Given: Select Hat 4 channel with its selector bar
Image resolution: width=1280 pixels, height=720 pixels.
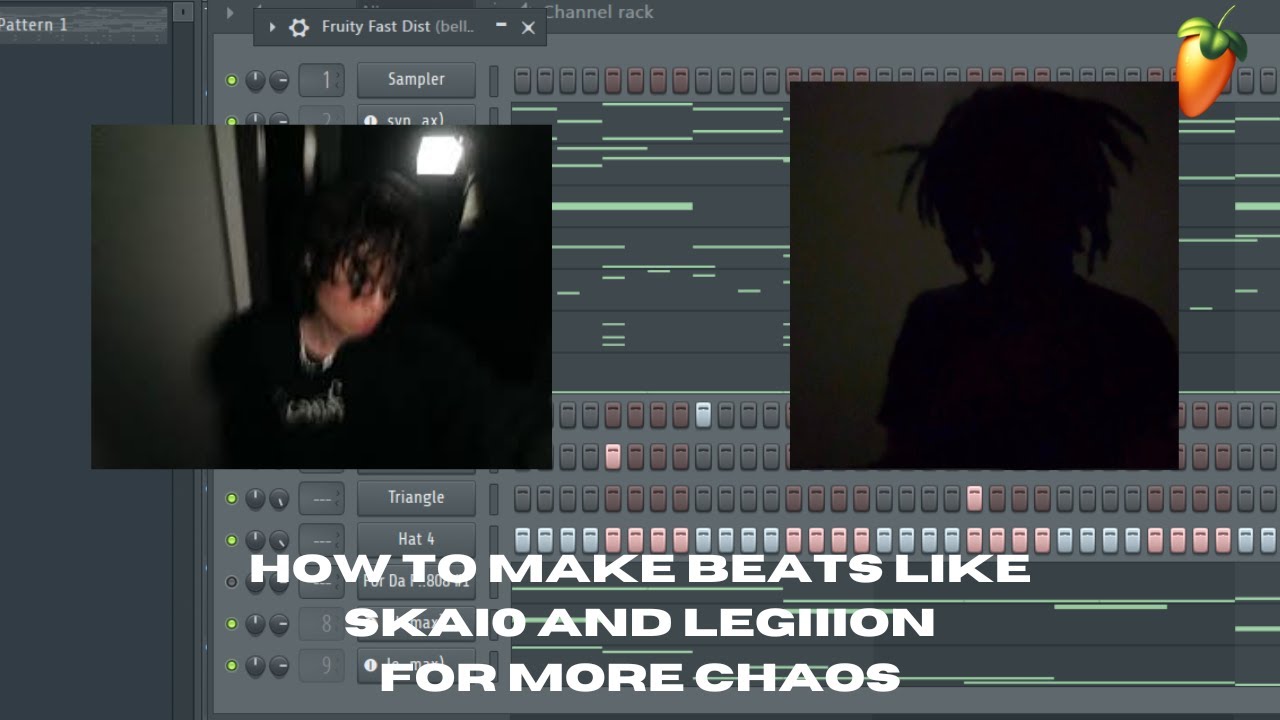Looking at the screenshot, I should (x=493, y=540).
